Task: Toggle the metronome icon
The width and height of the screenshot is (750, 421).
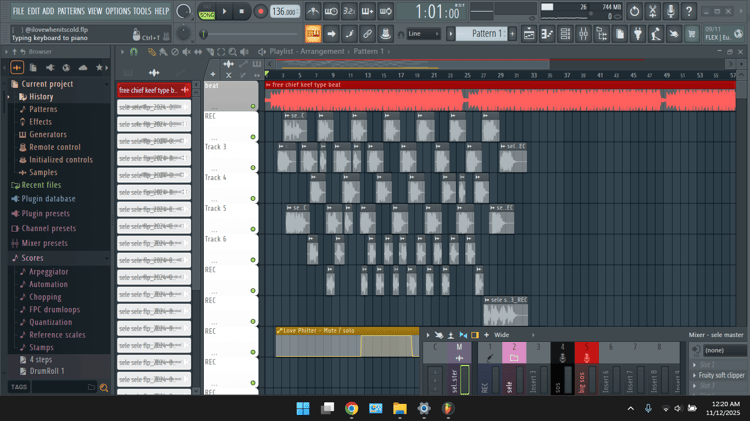Action: point(313,11)
